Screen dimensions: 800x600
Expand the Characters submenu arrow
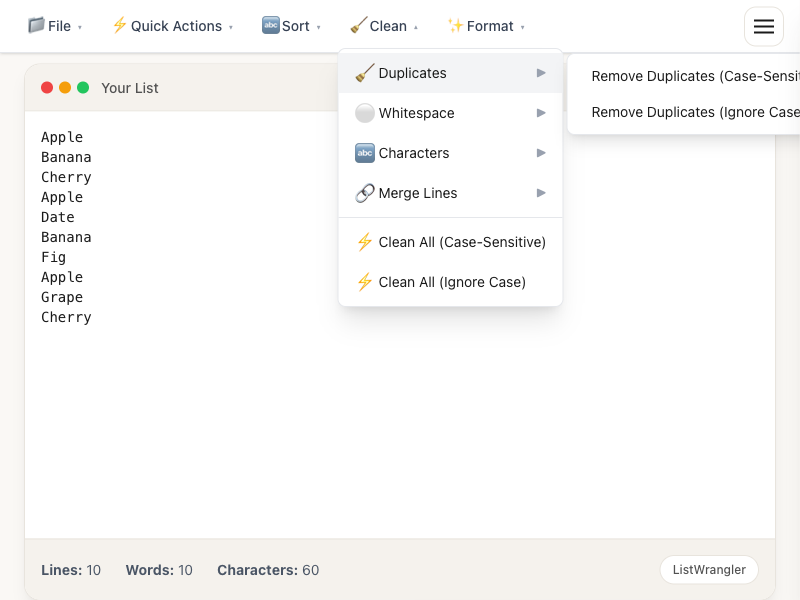point(541,153)
